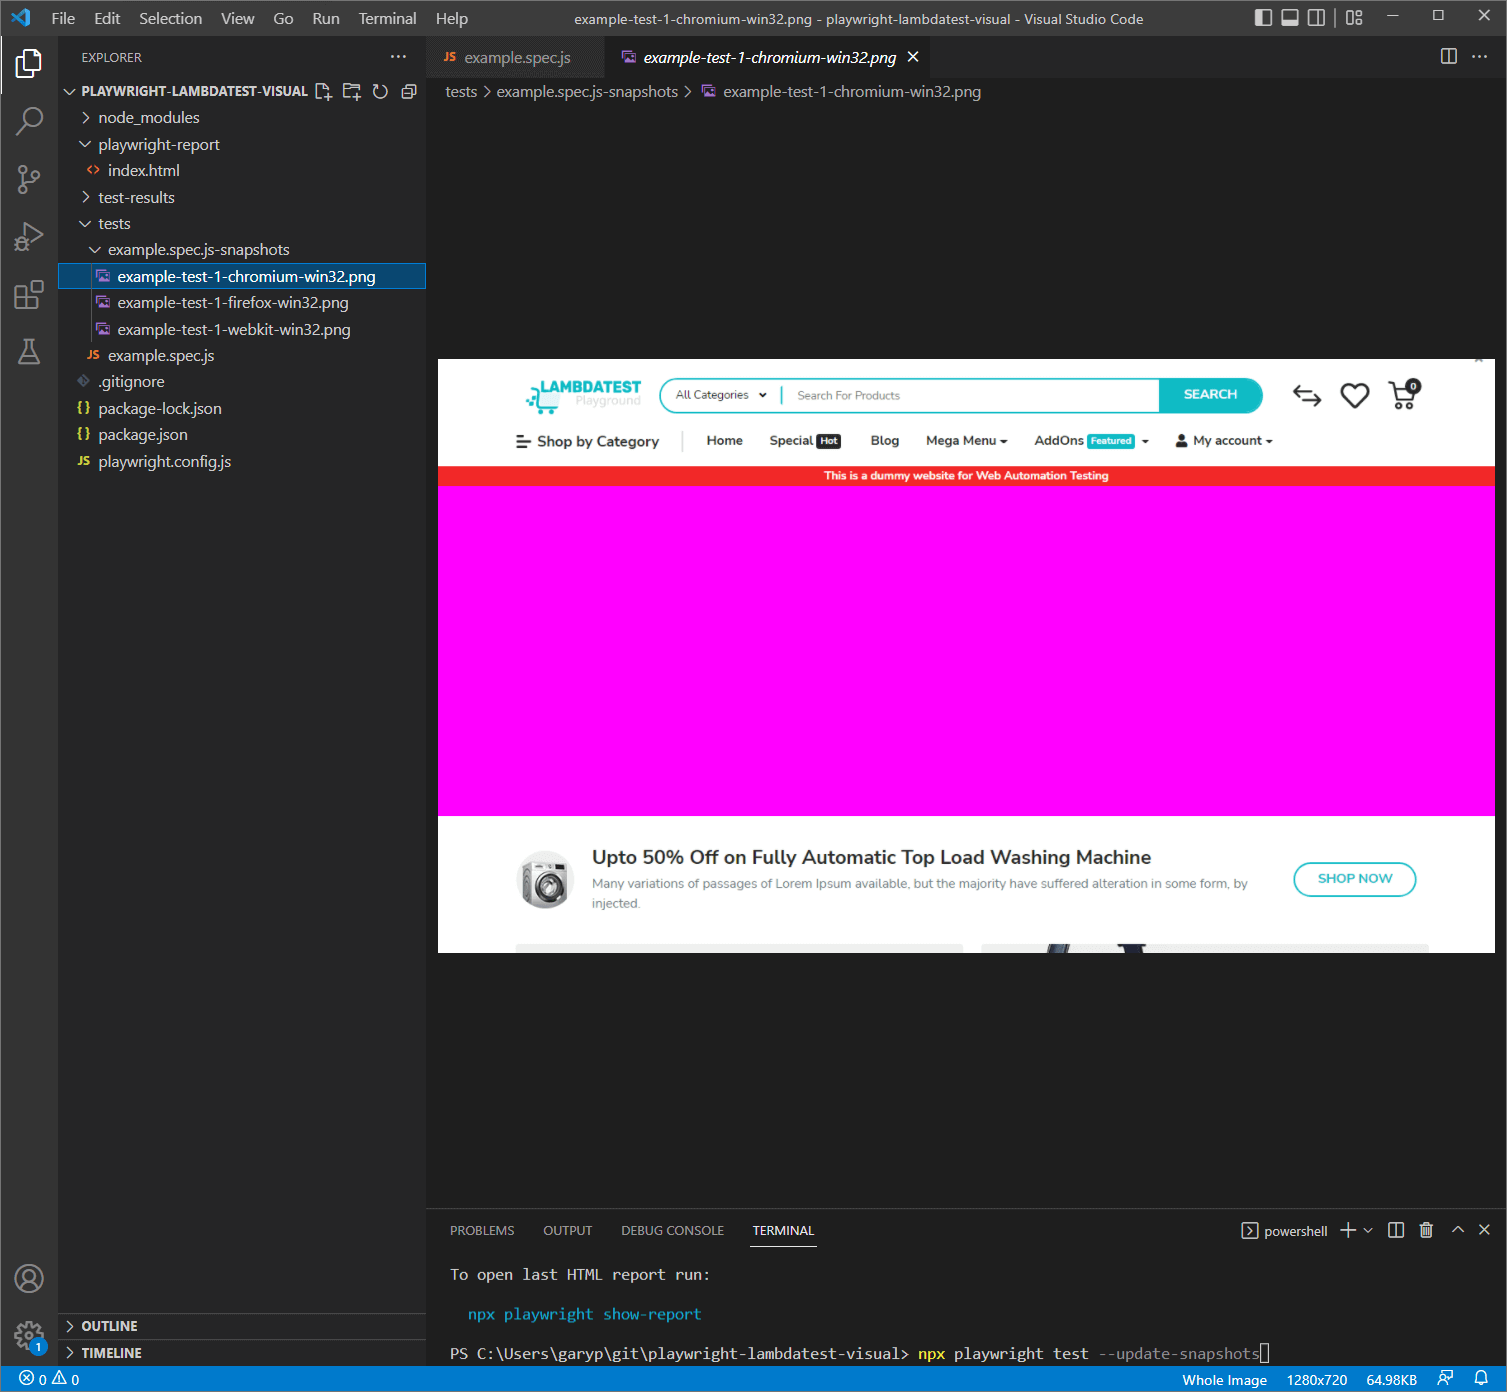Create a new file using the Explorer icon
This screenshot has width=1507, height=1392.
click(x=323, y=91)
